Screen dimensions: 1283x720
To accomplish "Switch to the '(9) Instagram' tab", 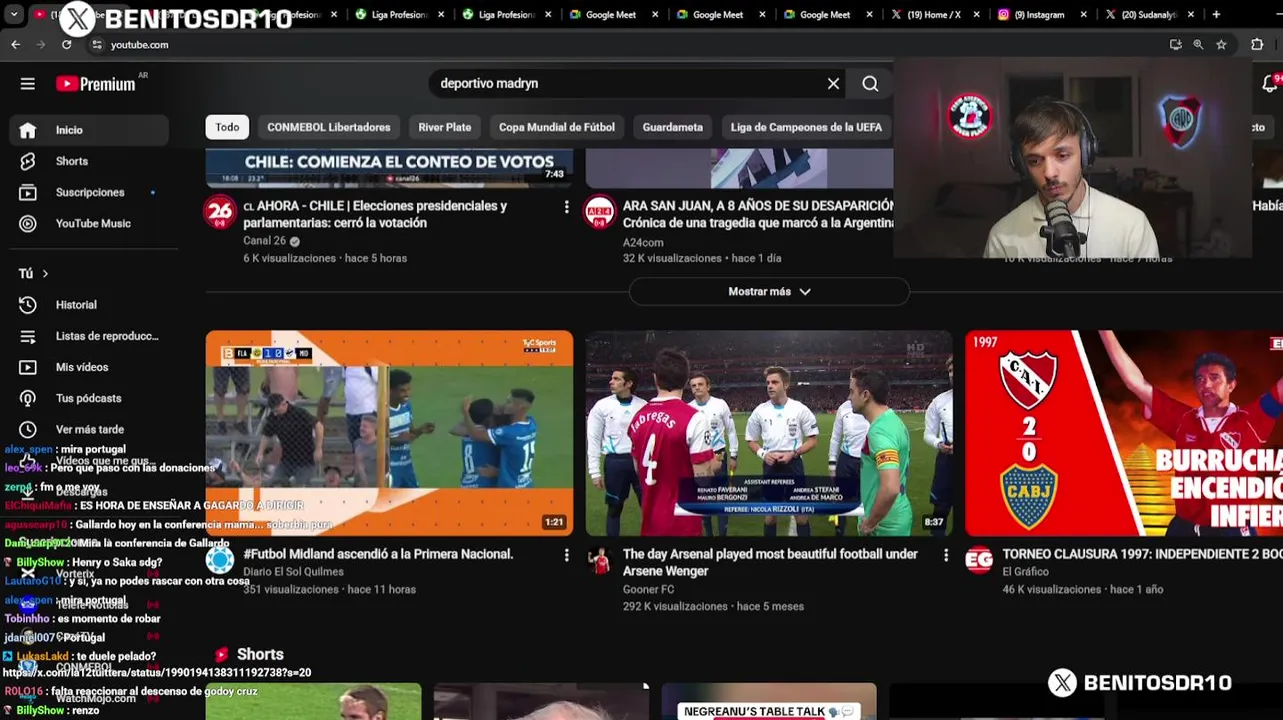I will click(x=1041, y=15).
